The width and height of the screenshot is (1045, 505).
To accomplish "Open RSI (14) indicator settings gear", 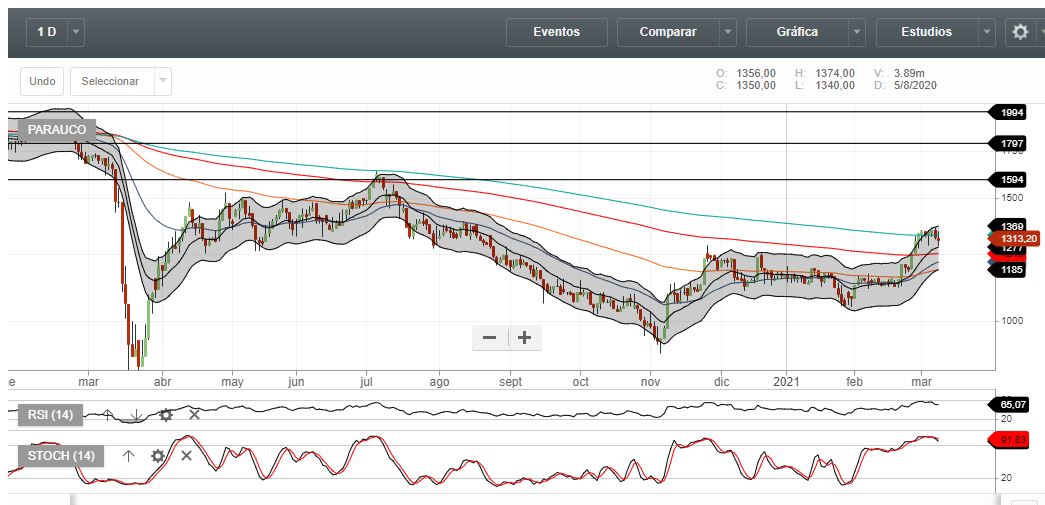I will [166, 414].
